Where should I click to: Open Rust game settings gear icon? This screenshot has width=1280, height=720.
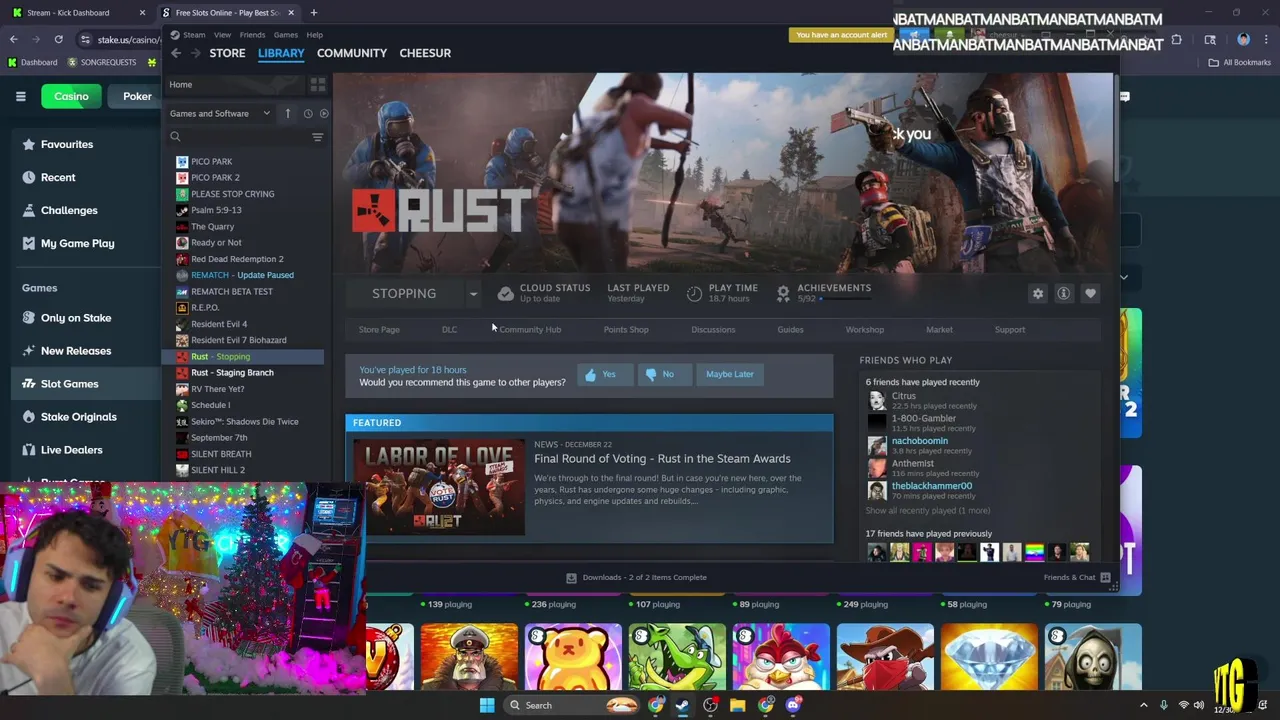point(1038,293)
